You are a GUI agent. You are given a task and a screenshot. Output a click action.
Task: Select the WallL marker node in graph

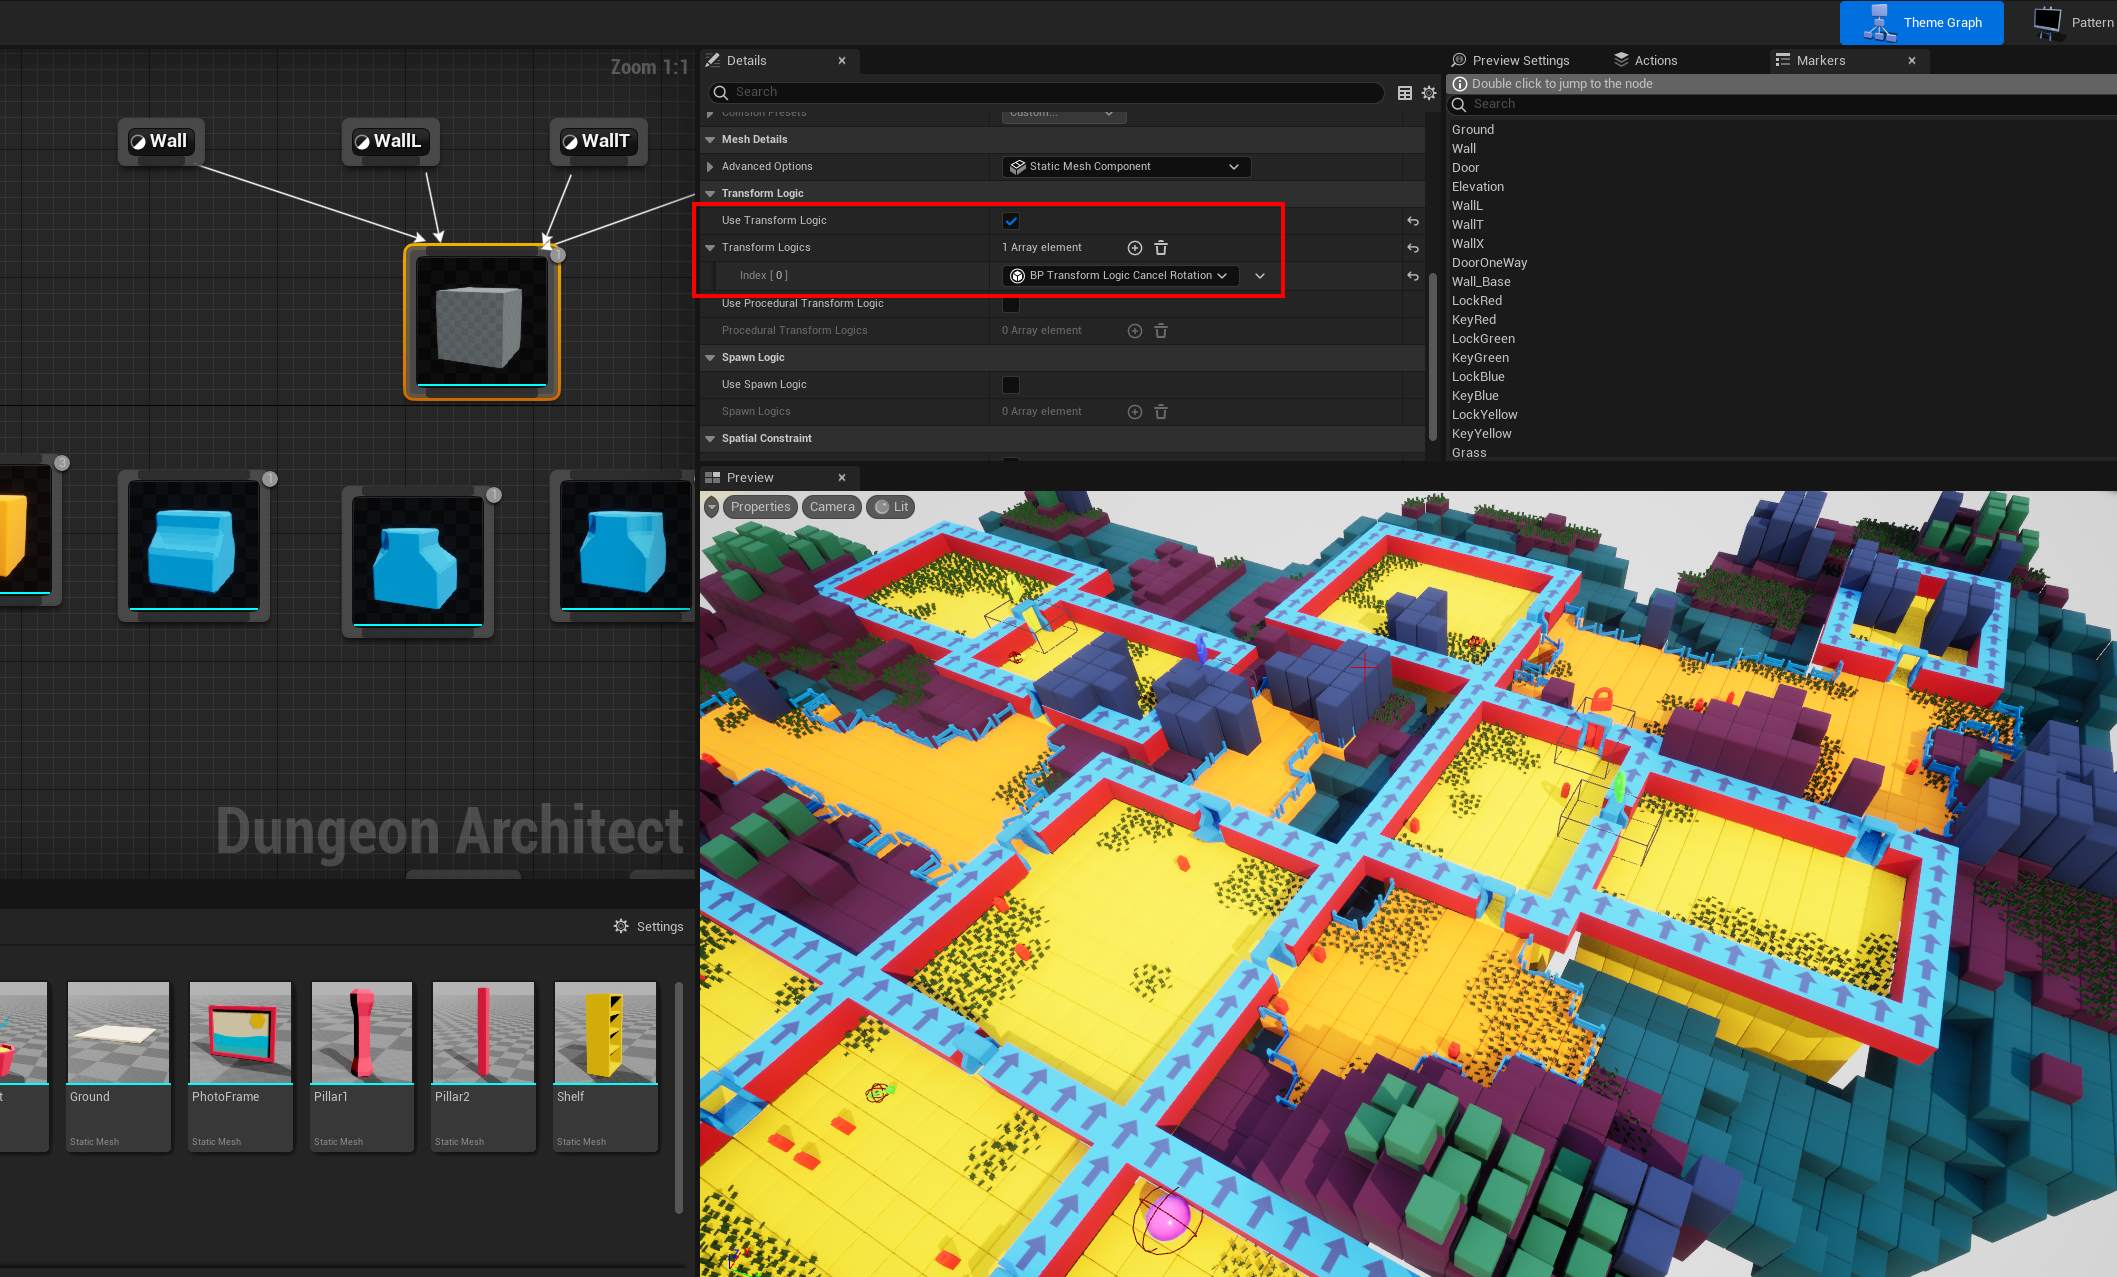[390, 141]
